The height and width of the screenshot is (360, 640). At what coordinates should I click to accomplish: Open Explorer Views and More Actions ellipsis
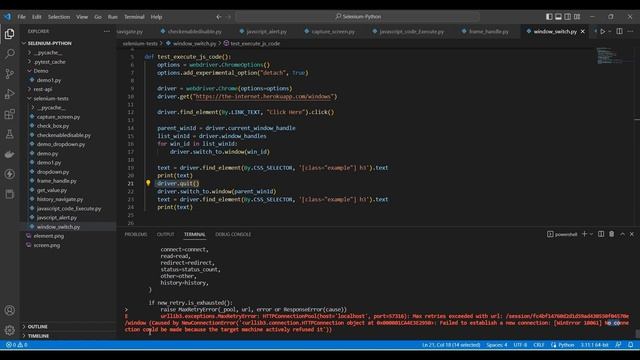107,31
